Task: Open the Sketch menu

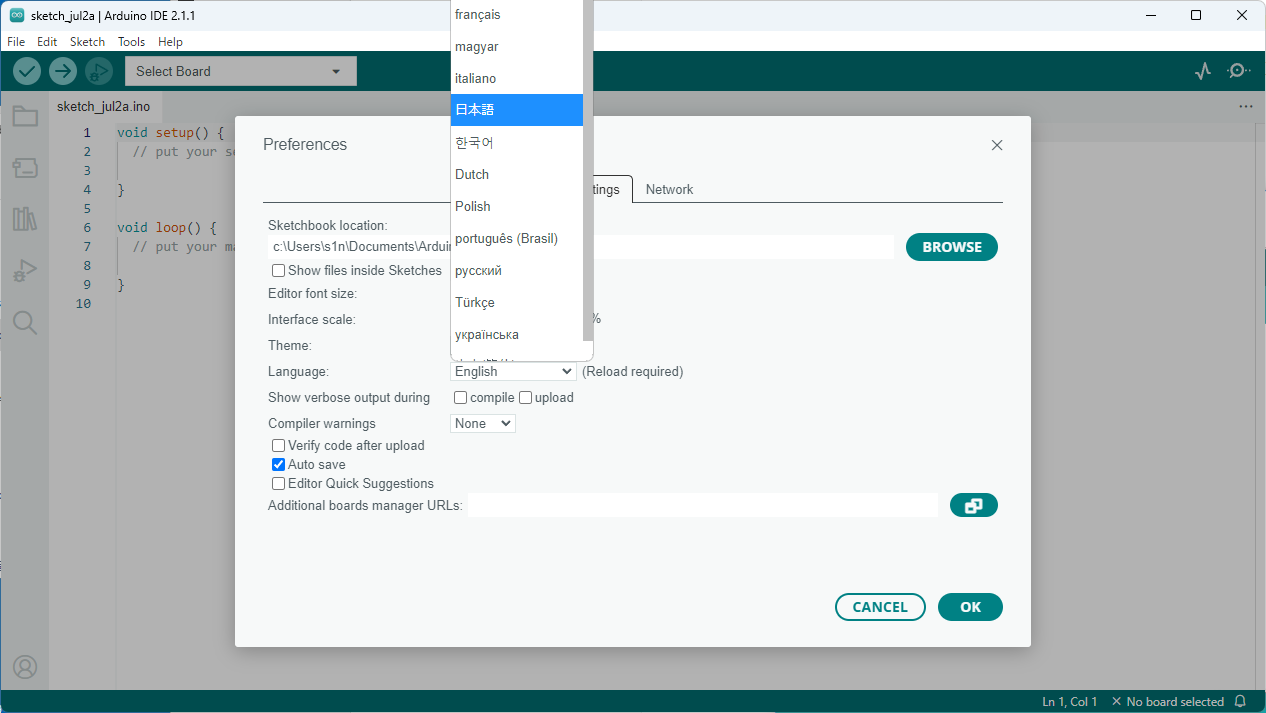Action: [87, 42]
